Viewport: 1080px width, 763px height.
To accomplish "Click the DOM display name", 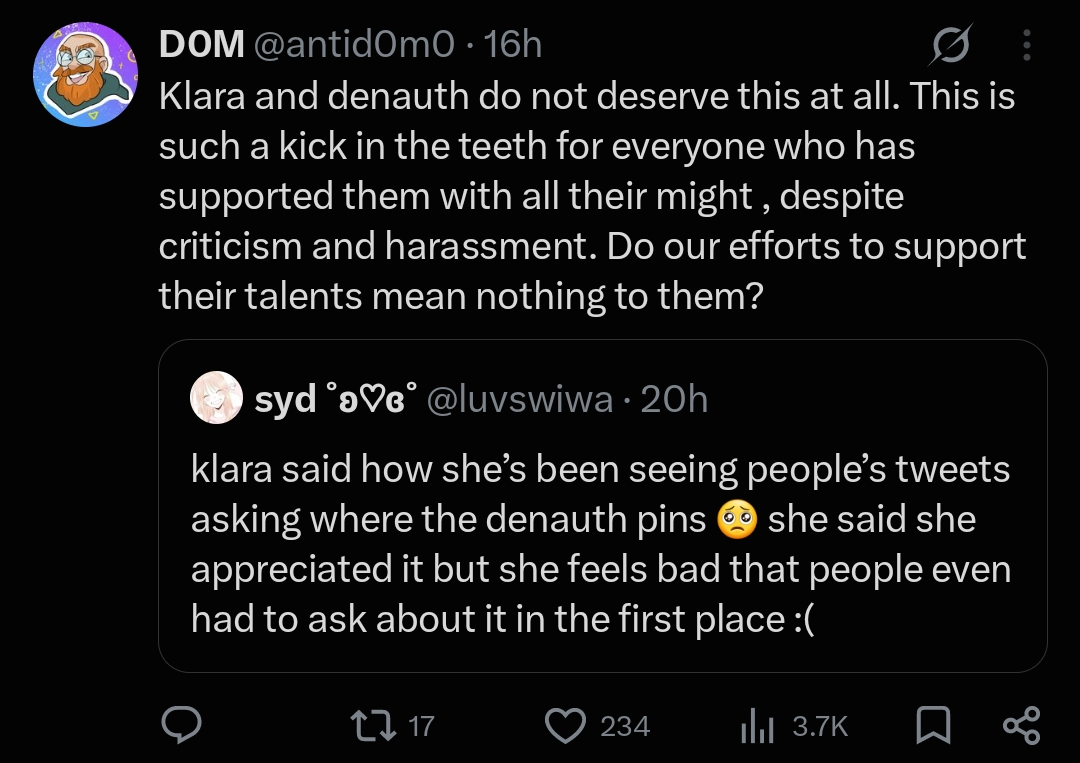I will point(202,44).
